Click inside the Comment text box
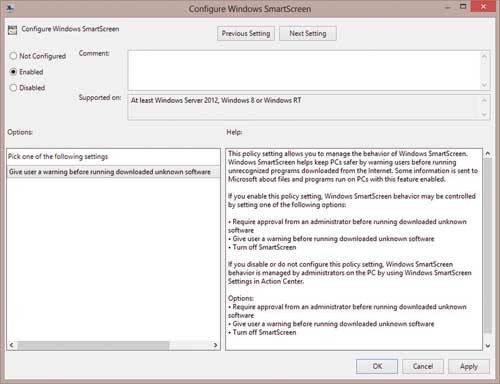 (304, 70)
